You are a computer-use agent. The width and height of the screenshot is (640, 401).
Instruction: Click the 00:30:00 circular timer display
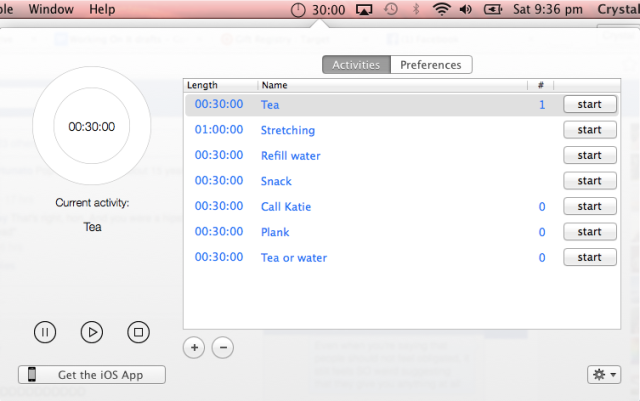point(92,127)
